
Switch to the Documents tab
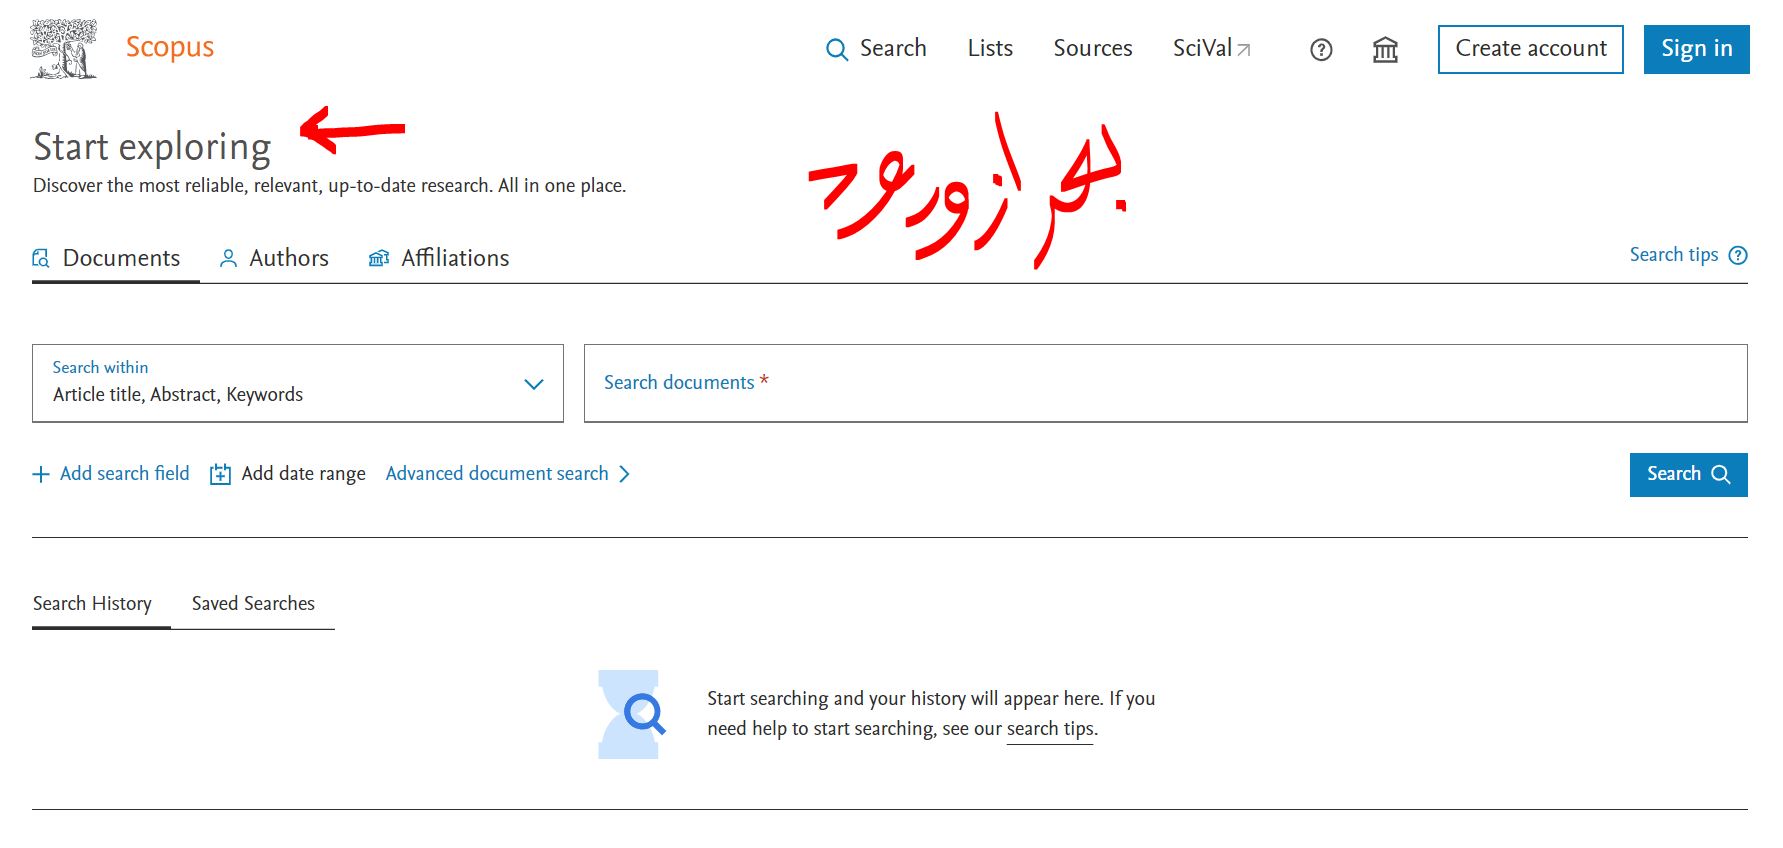click(x=115, y=258)
